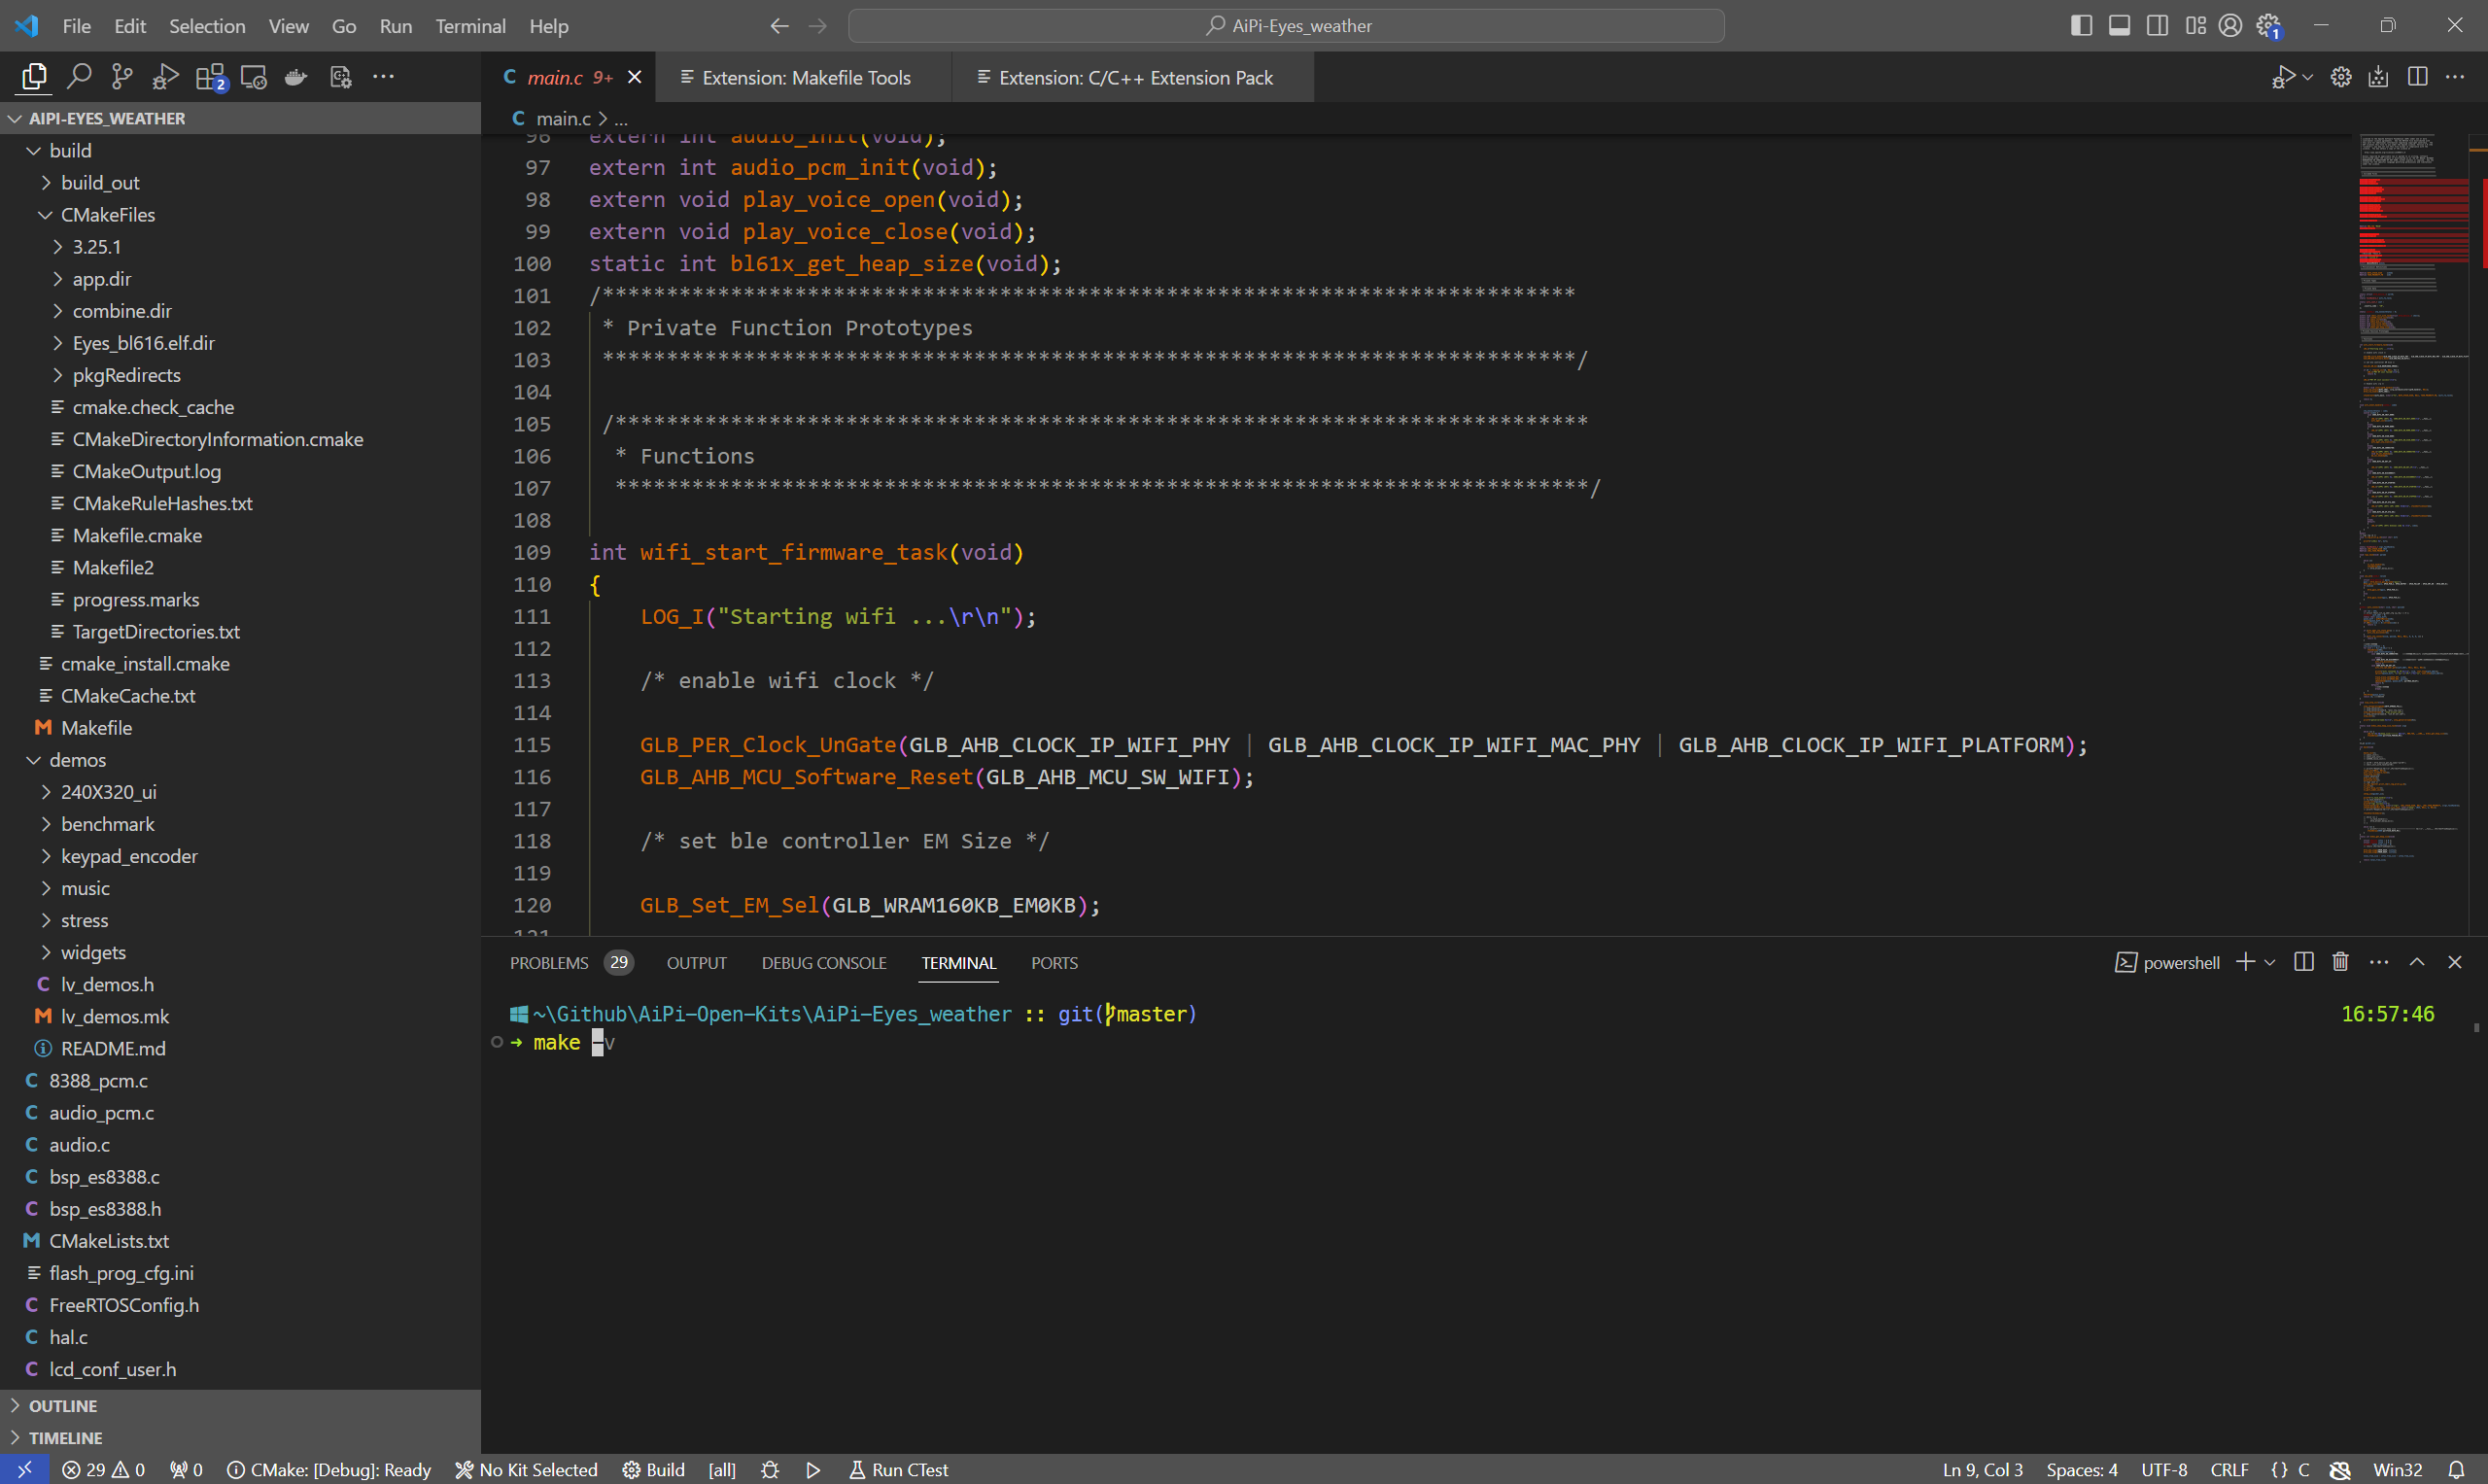Viewport: 2488px width, 1484px height.
Task: Kill the terminal with trash icon
Action: [x=2340, y=962]
